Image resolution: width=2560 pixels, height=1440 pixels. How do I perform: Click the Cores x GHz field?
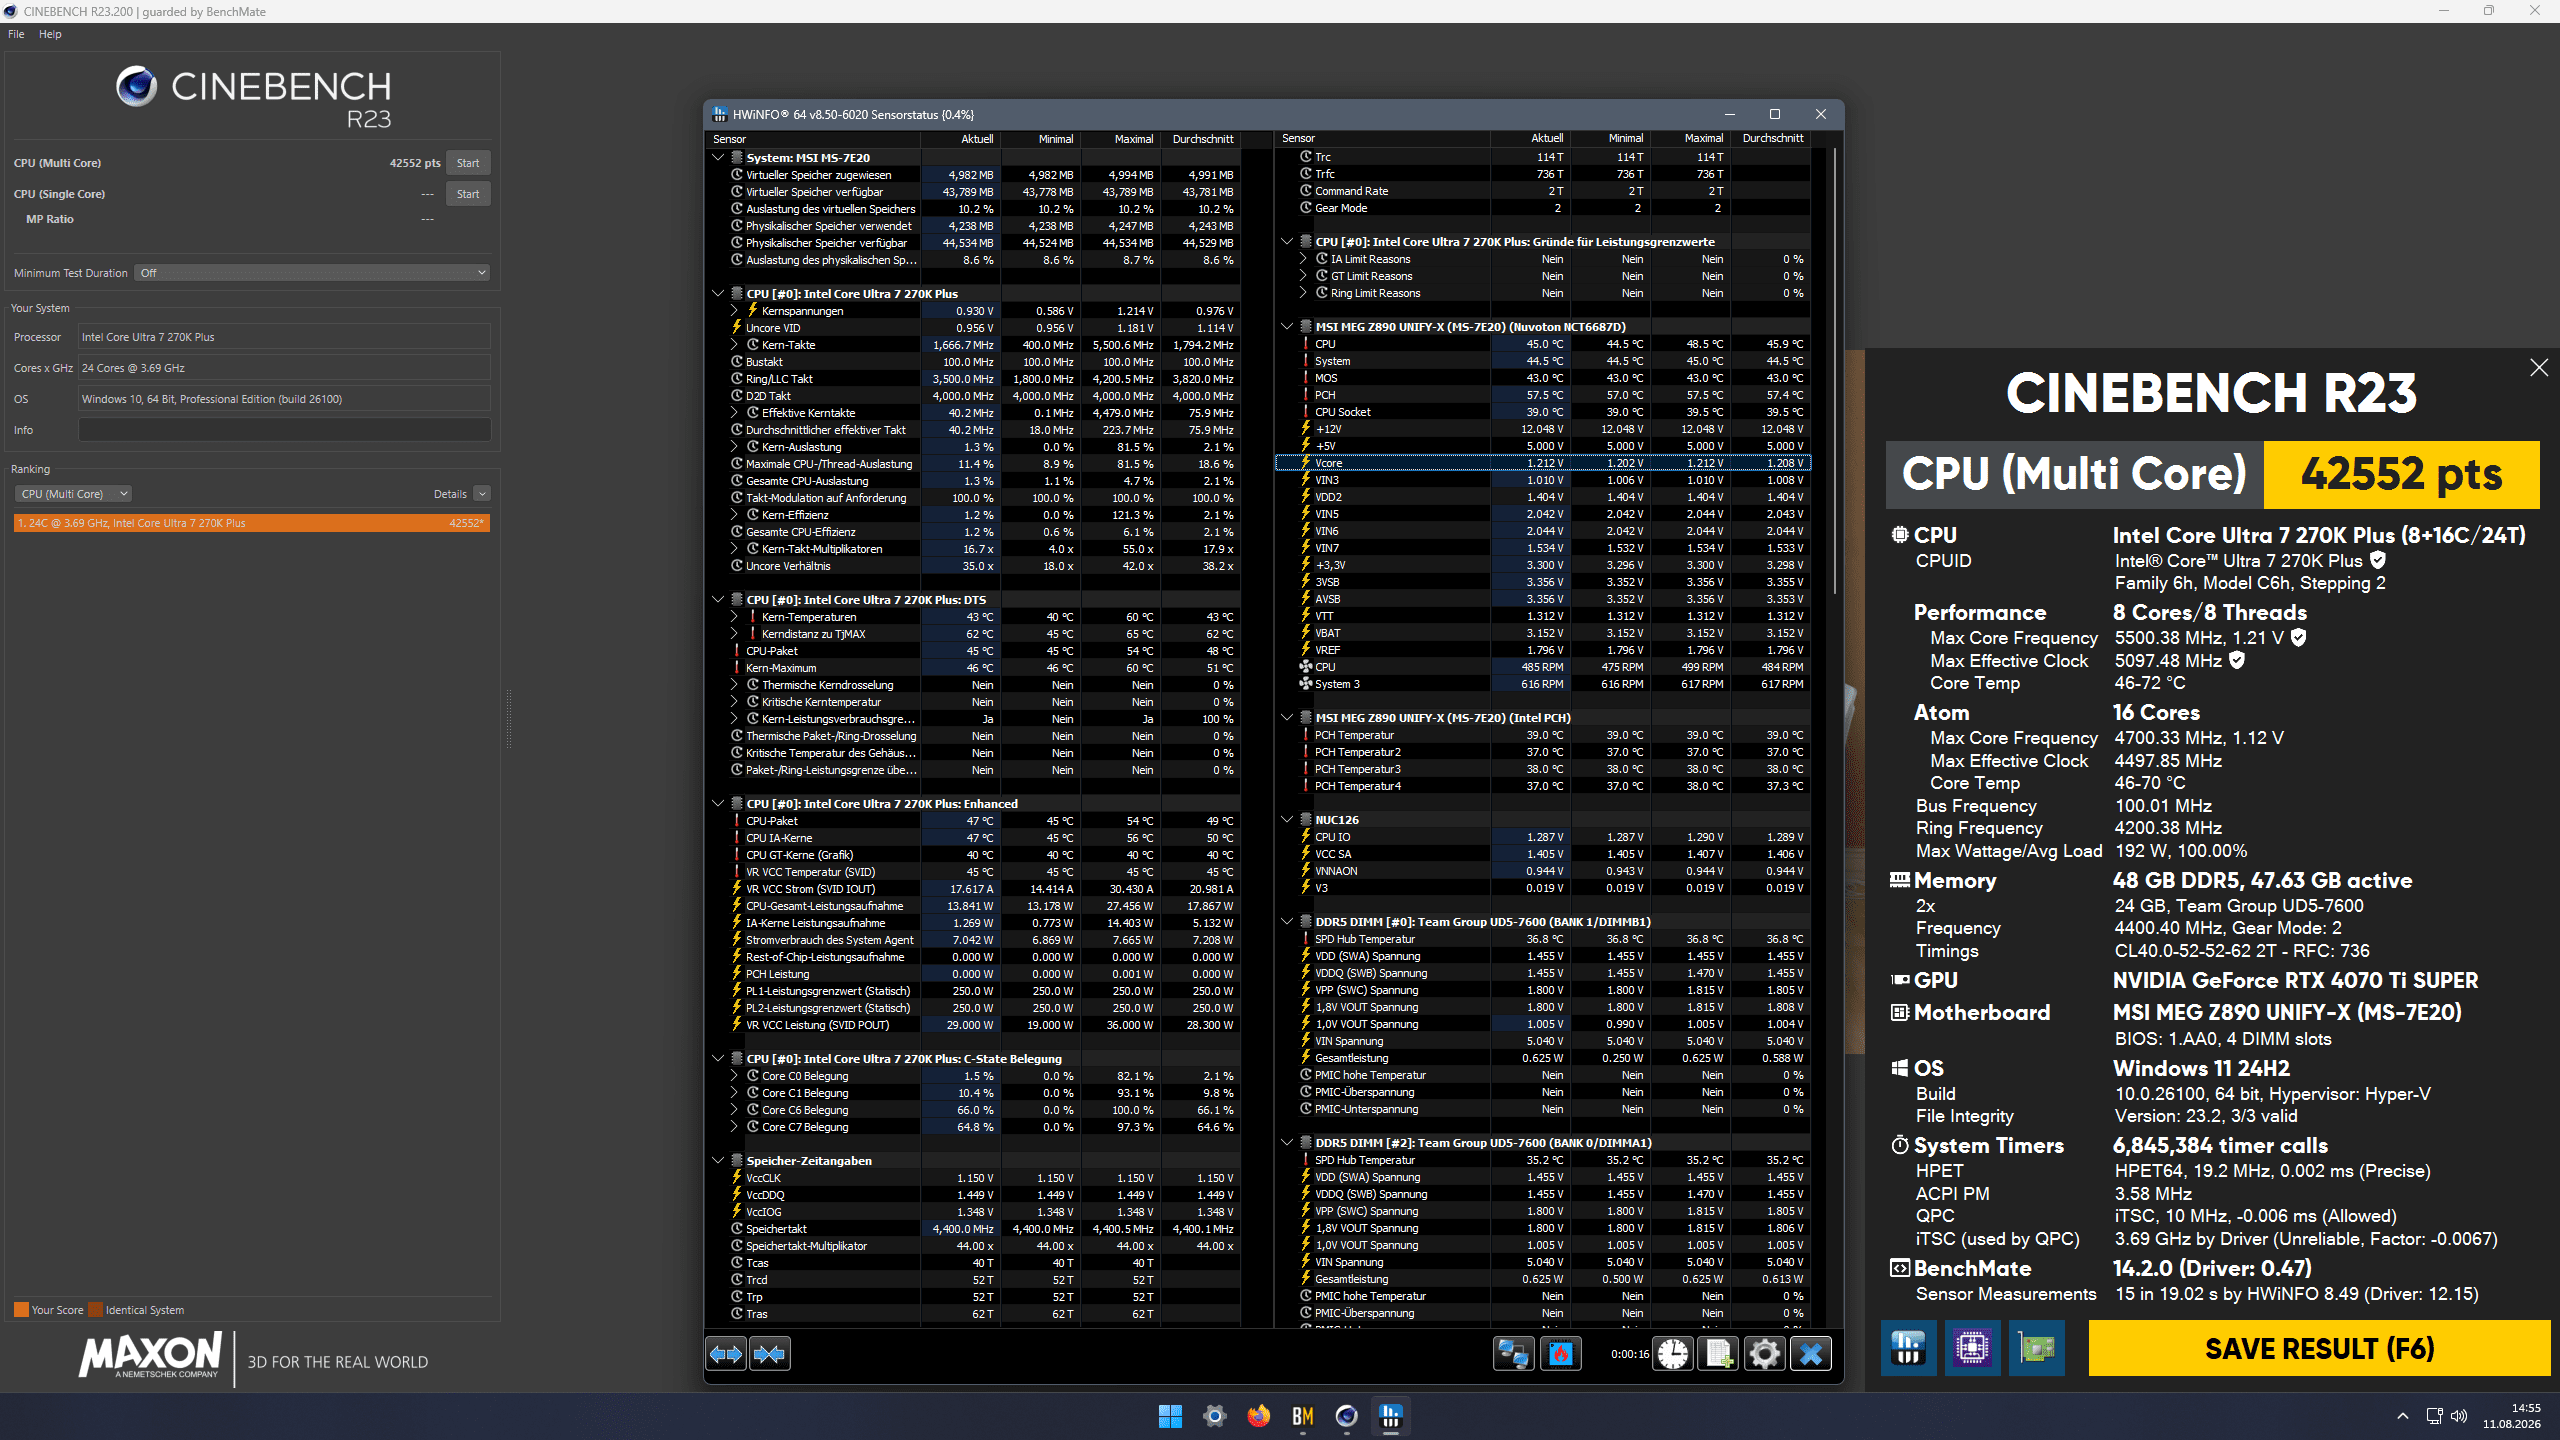(x=284, y=368)
